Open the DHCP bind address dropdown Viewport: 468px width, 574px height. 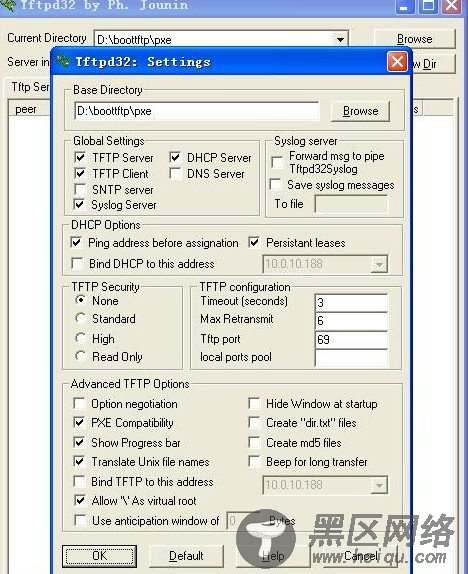coord(379,264)
